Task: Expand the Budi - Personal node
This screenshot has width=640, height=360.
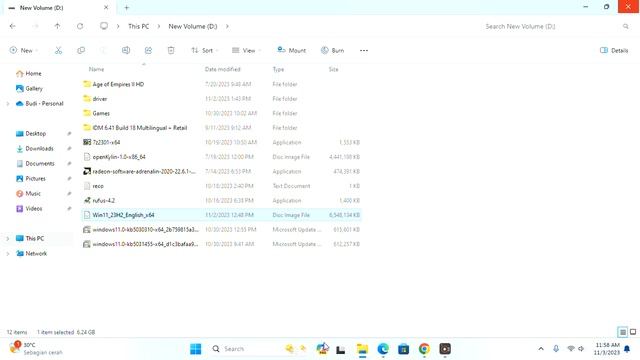Action: tap(7, 104)
